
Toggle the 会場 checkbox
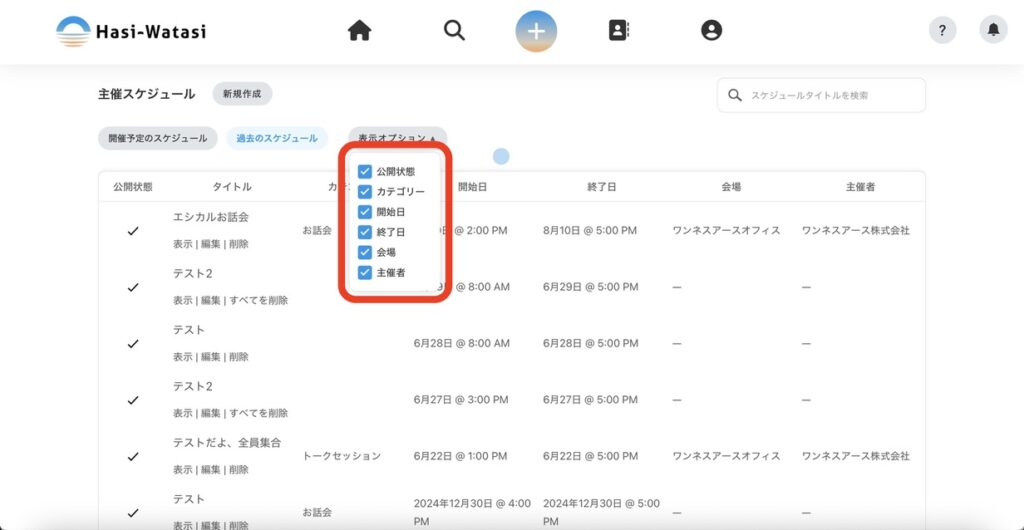365,252
